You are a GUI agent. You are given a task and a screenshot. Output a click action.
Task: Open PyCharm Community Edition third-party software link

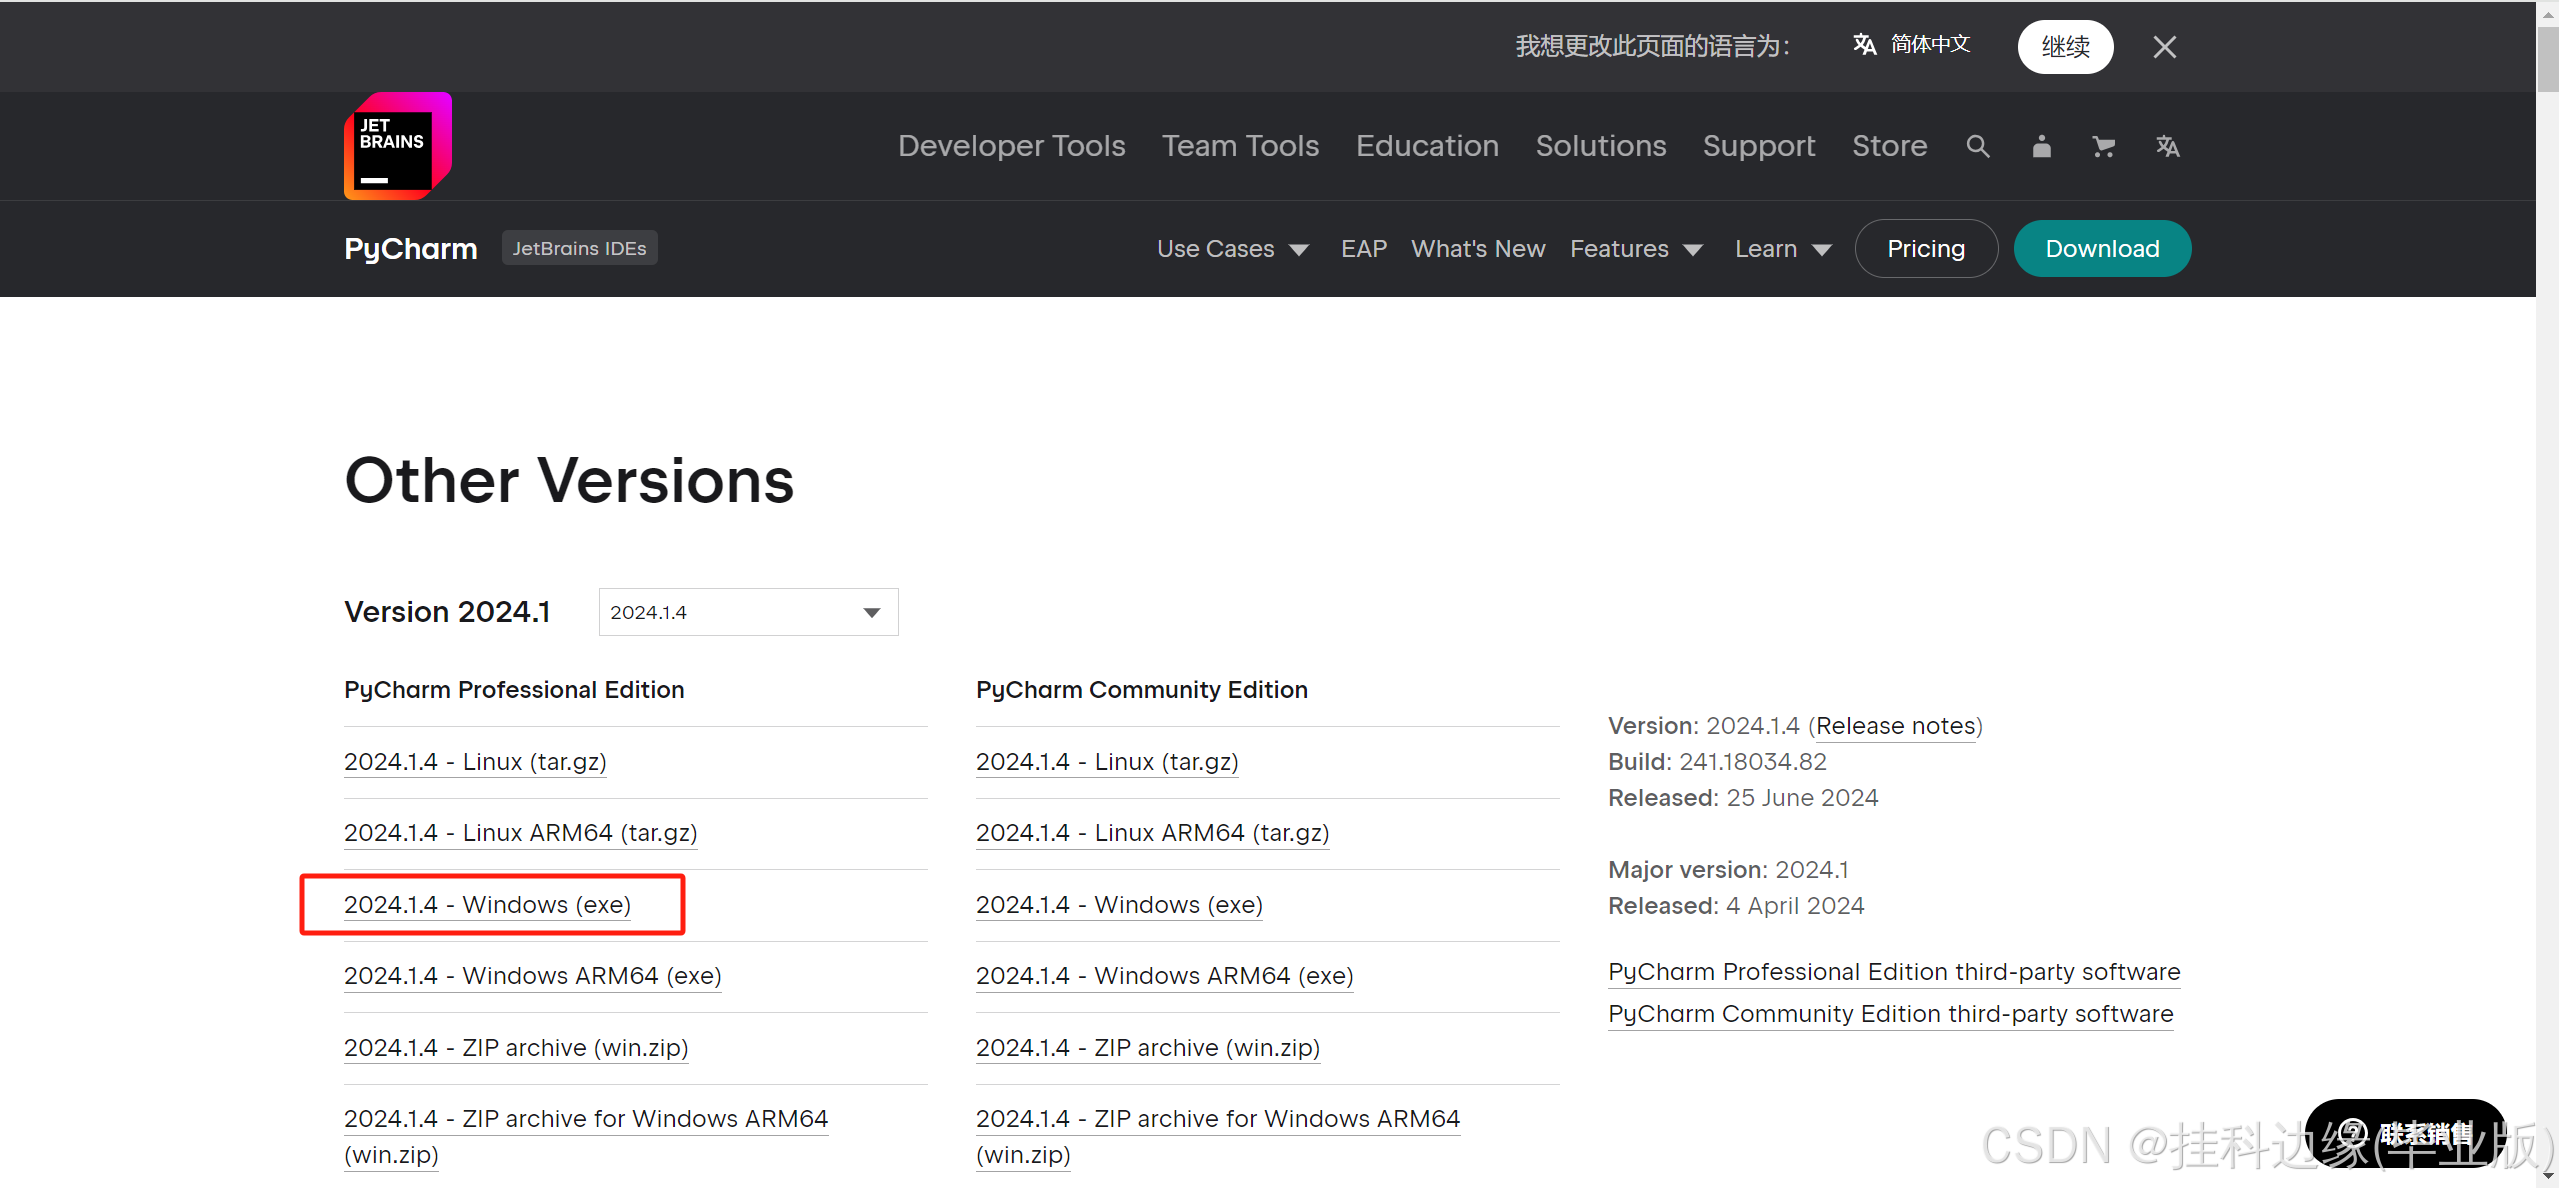[x=1891, y=1014]
